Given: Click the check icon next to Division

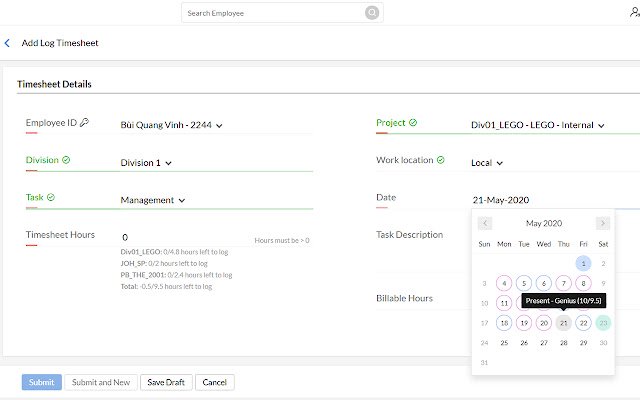Looking at the screenshot, I should click(x=66, y=160).
